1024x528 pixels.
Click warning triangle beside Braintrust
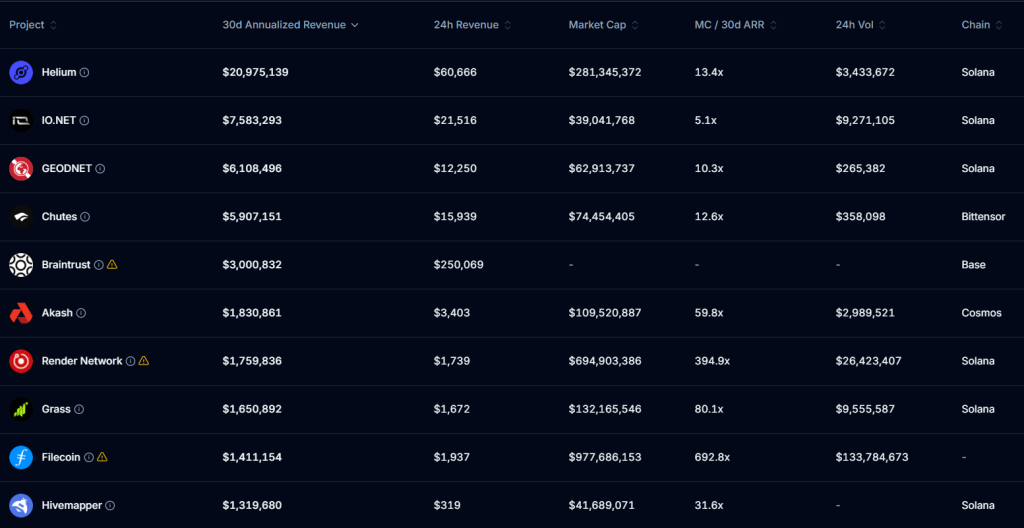(112, 265)
